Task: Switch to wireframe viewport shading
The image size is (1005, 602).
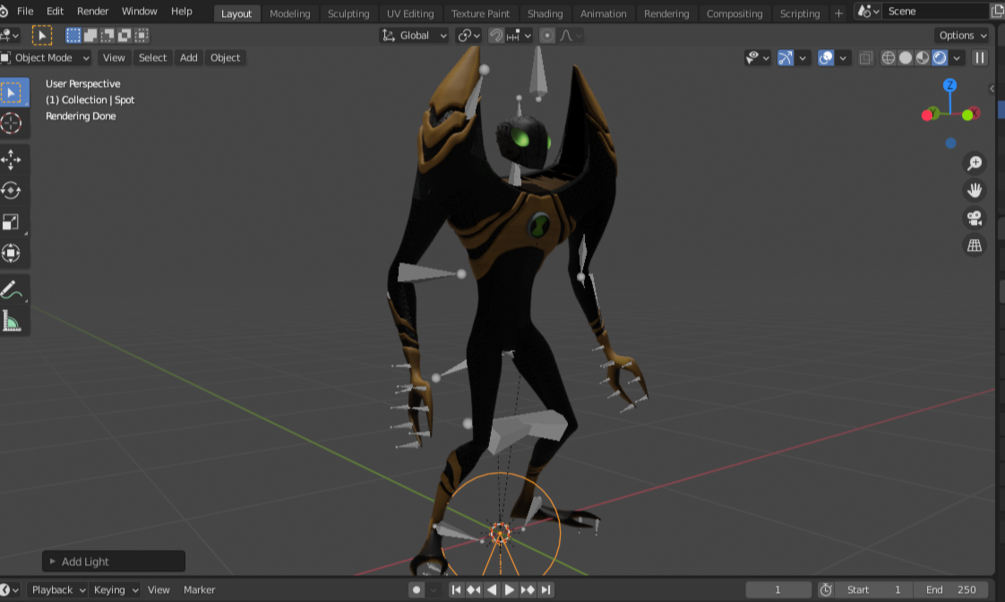Action: click(x=888, y=58)
